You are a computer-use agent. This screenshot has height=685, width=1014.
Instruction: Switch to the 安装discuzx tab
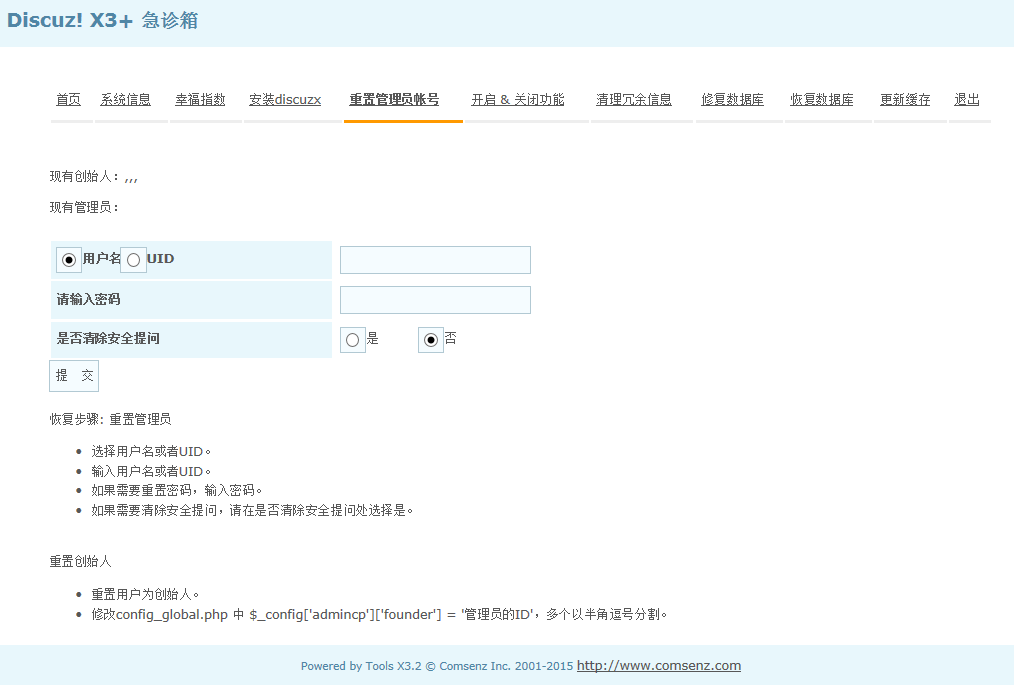pyautogui.click(x=285, y=100)
